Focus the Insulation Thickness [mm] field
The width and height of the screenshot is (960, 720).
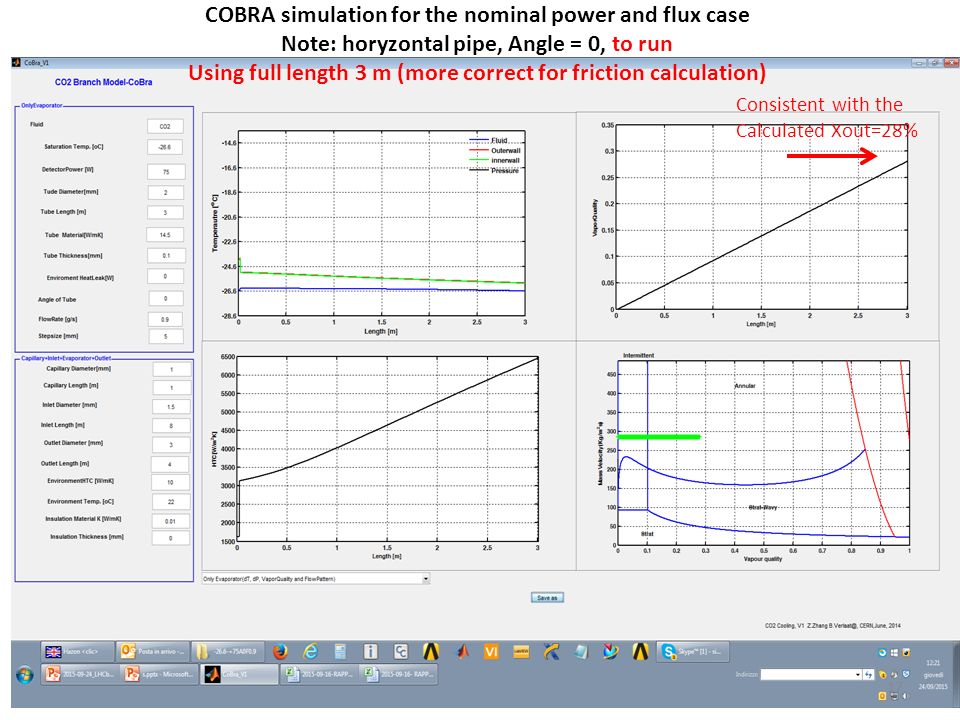171,539
